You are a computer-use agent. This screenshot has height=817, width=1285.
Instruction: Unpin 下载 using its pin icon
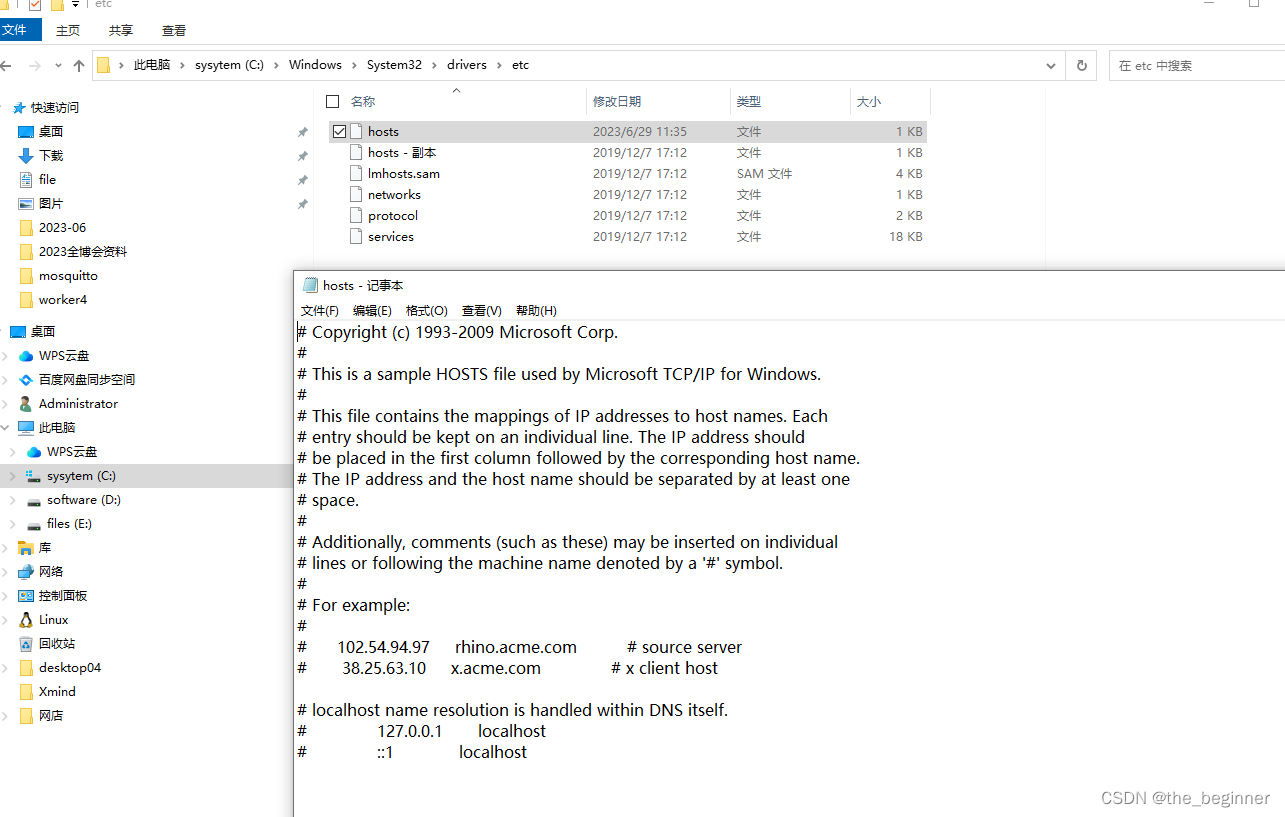pos(303,156)
